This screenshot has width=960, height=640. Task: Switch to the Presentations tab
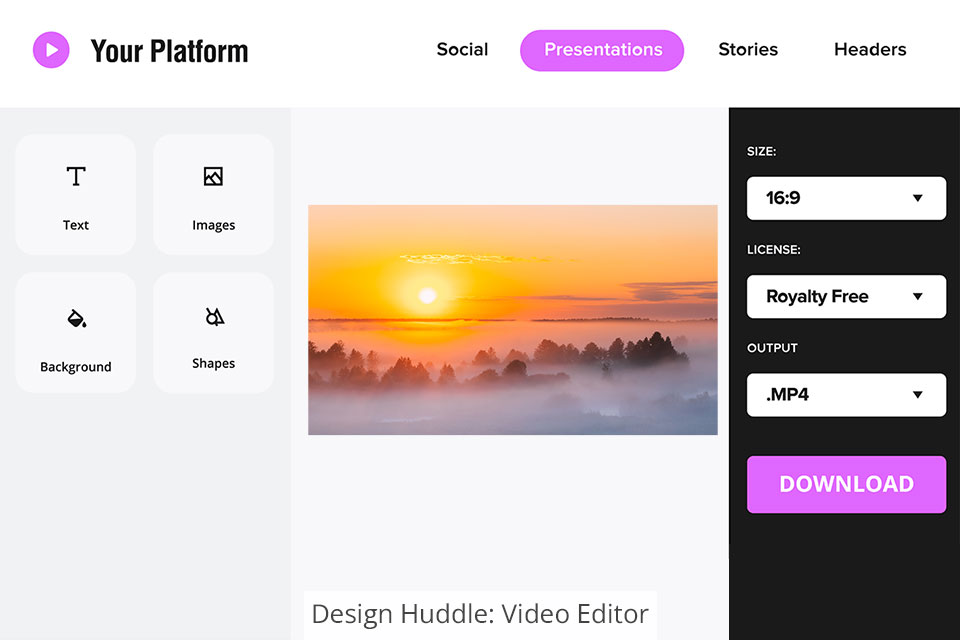tap(602, 50)
